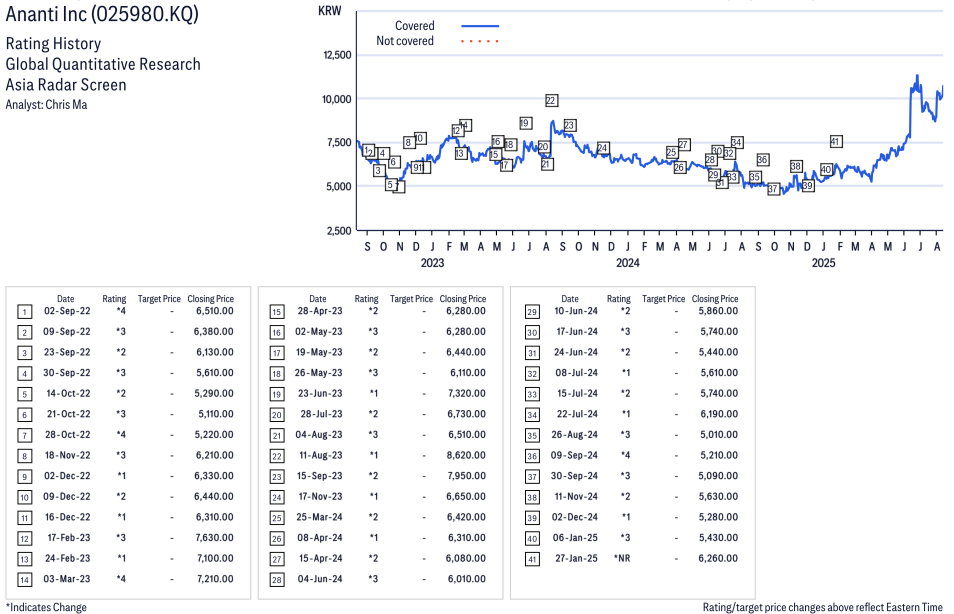This screenshot has height=614, width=954.
Task: Click the Global Quantitative Research line
Action: [x=103, y=65]
